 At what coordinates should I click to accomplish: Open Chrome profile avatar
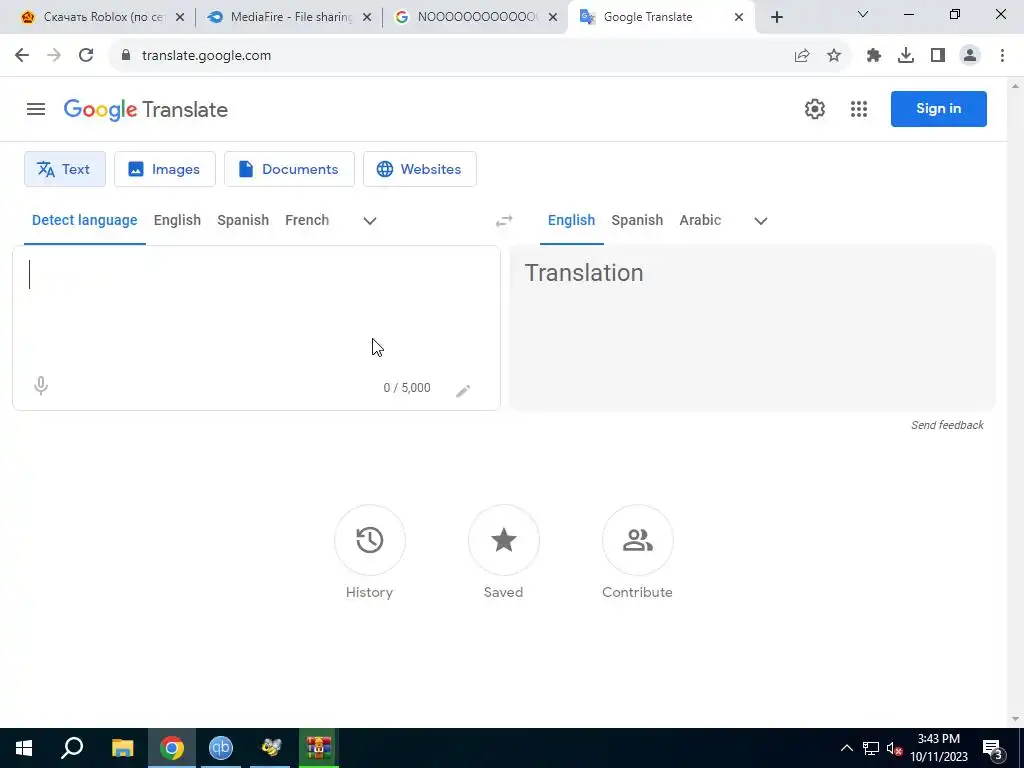tap(970, 56)
